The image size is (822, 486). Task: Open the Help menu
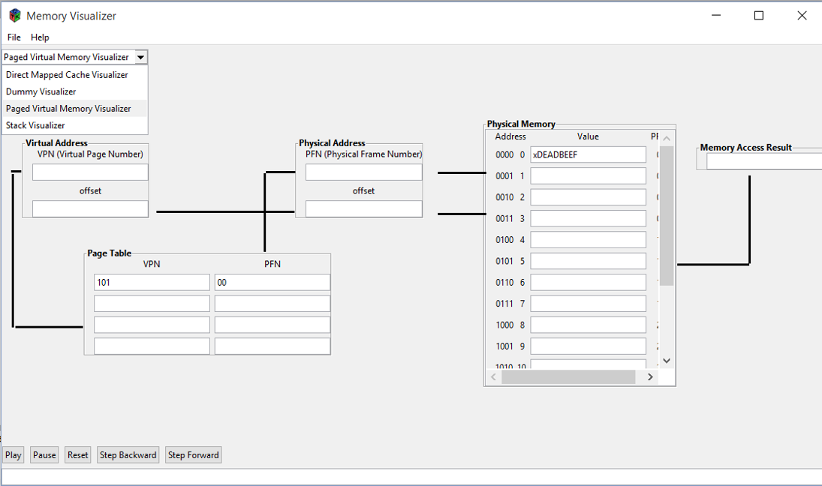40,37
